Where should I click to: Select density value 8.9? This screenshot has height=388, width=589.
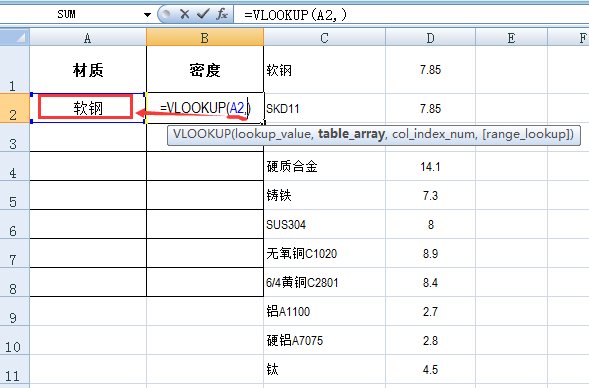pos(430,253)
